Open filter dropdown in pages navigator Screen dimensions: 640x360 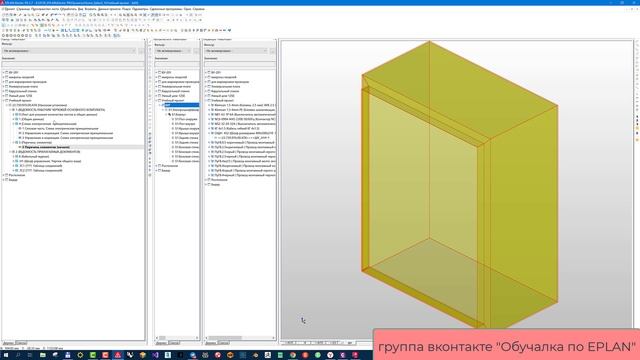(69, 51)
